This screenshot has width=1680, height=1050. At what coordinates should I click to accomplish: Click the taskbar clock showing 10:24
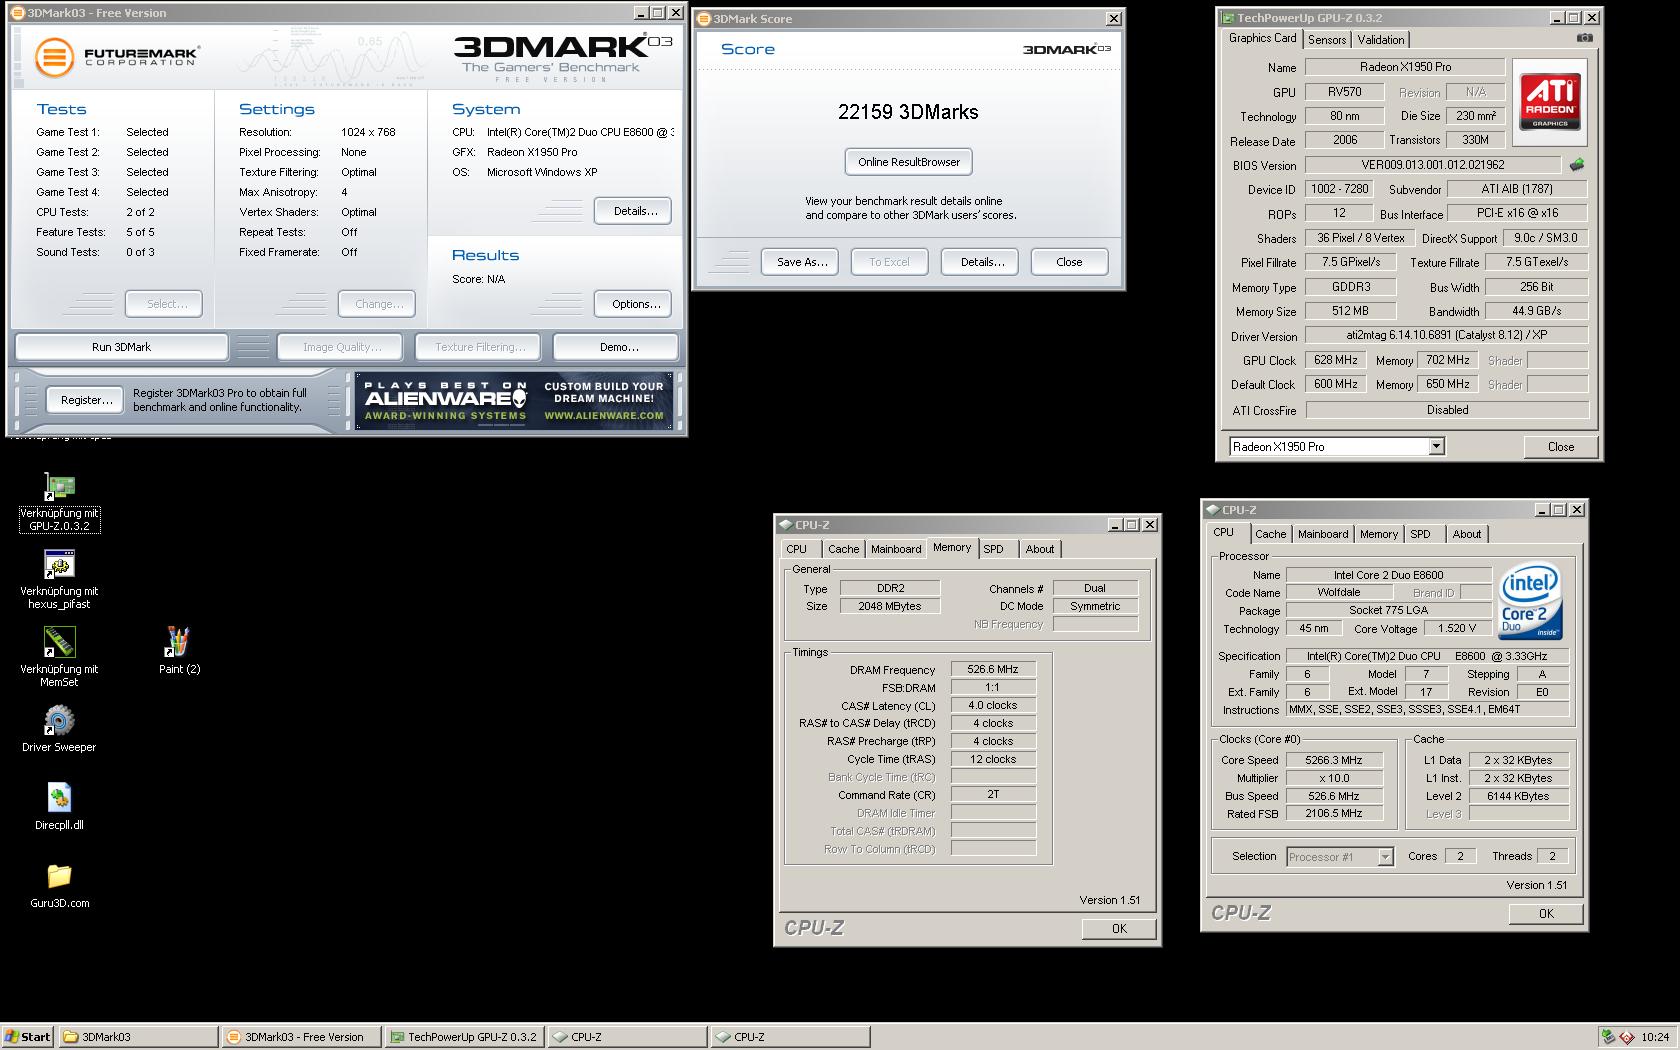tap(1655, 1037)
